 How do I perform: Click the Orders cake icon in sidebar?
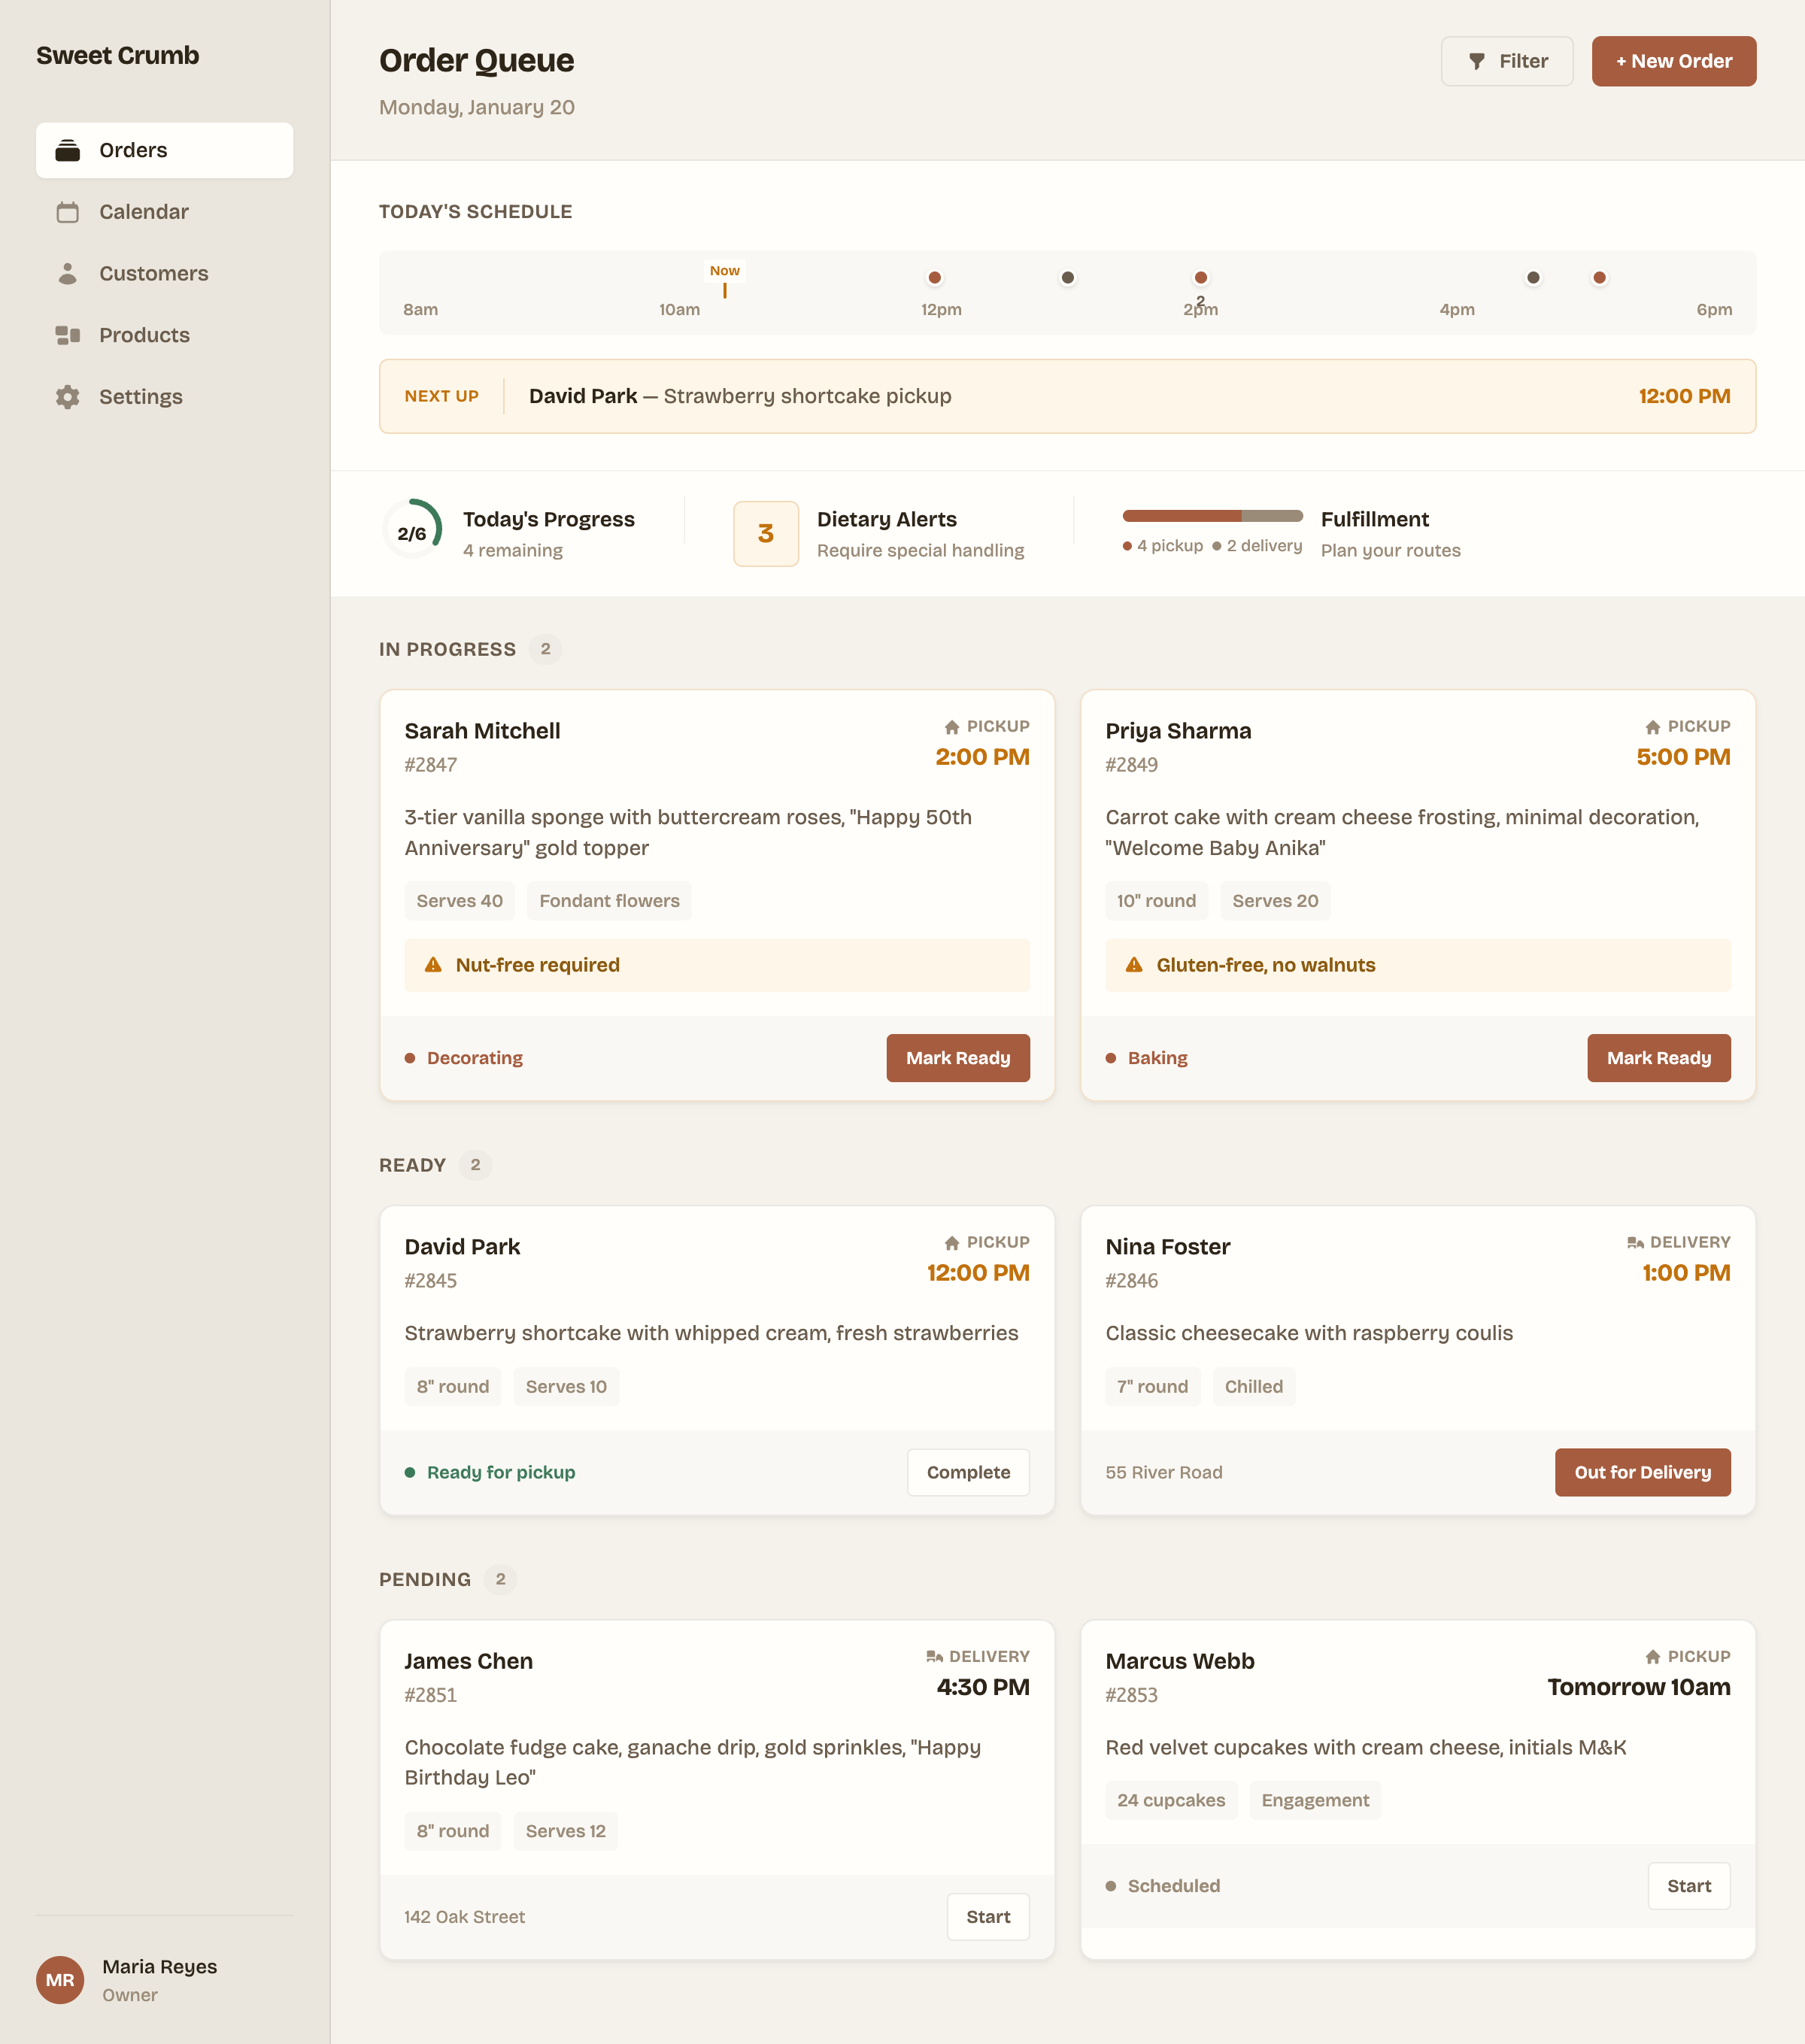(x=67, y=150)
